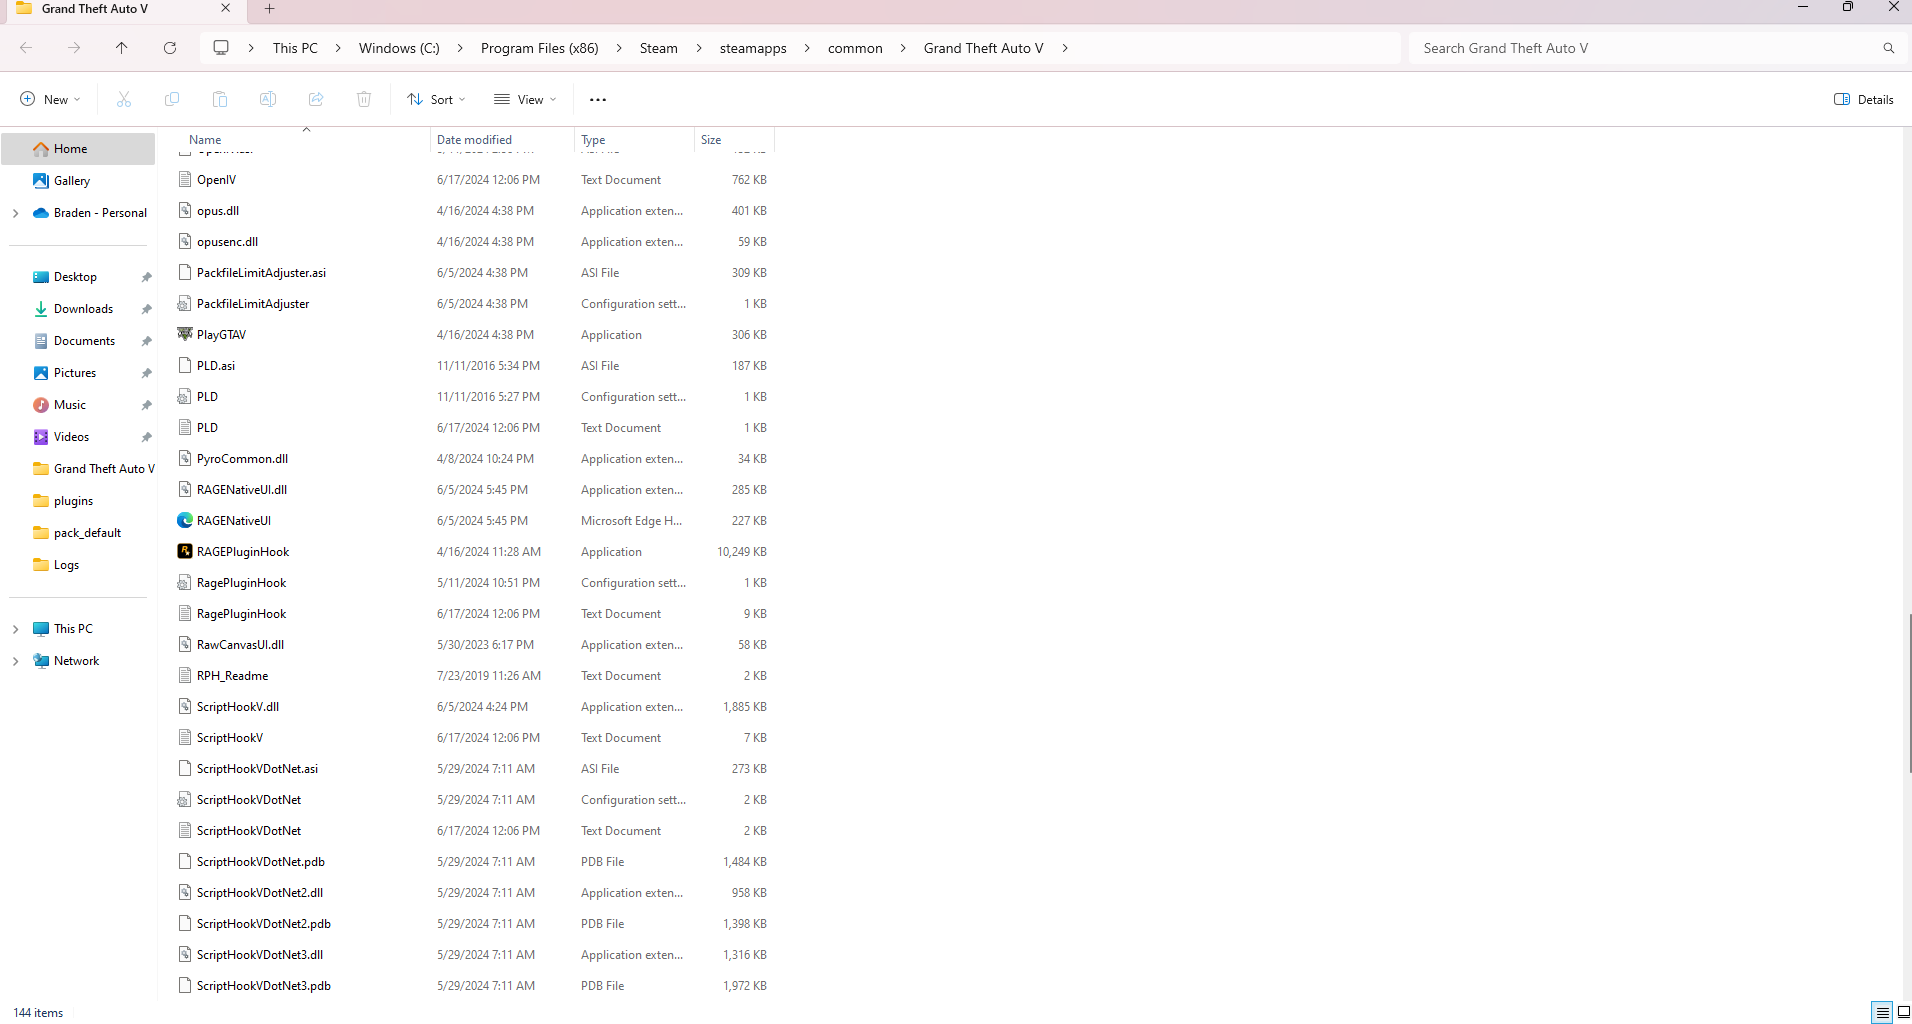Screen dimensions: 1912x1024
Task: Switch to details list view icon
Action: click(1882, 1012)
